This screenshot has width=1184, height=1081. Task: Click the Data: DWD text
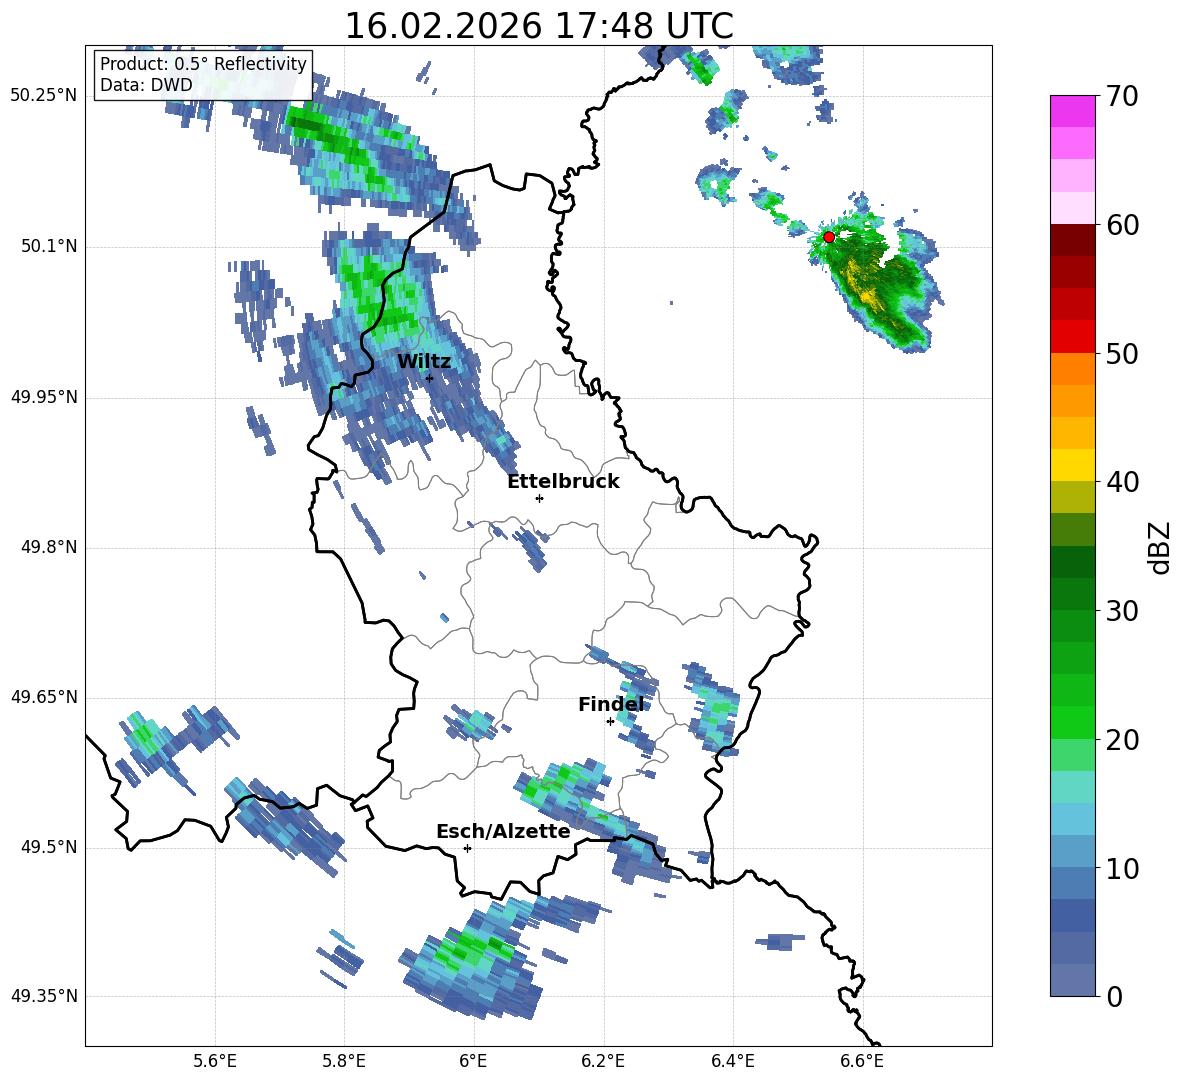coord(146,85)
